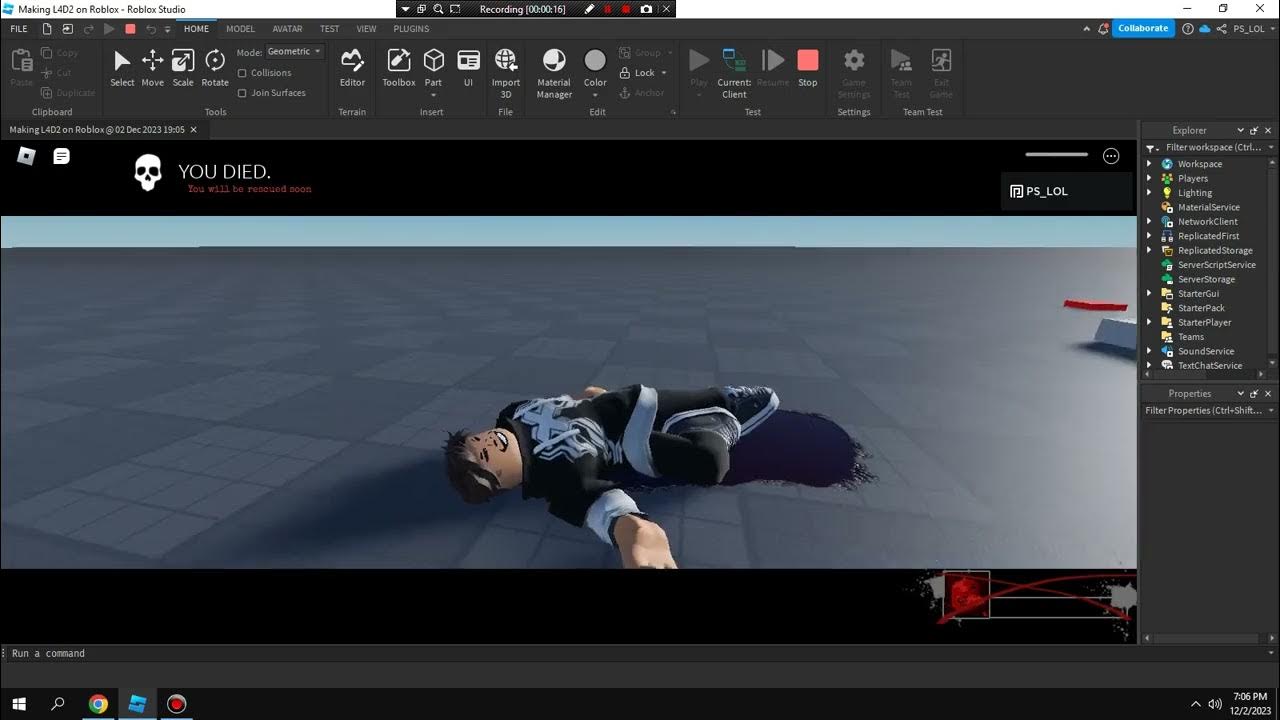The width and height of the screenshot is (1280, 720).
Task: Expand the ReplicatedStorage node
Action: [1149, 251]
